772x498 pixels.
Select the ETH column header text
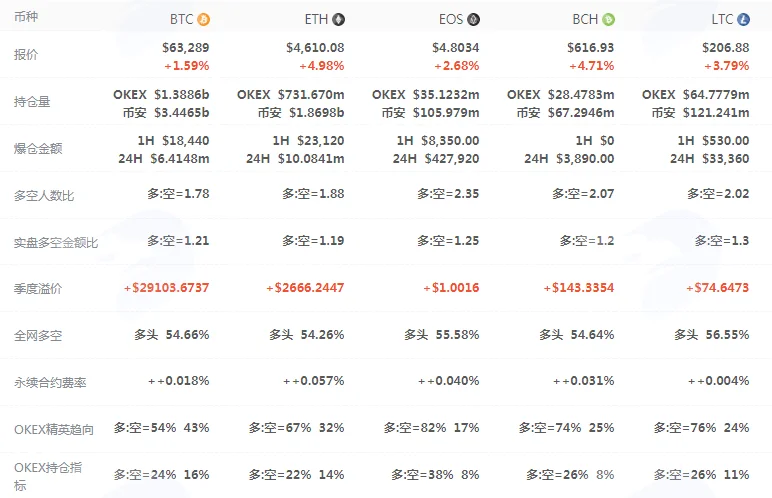[317, 19]
